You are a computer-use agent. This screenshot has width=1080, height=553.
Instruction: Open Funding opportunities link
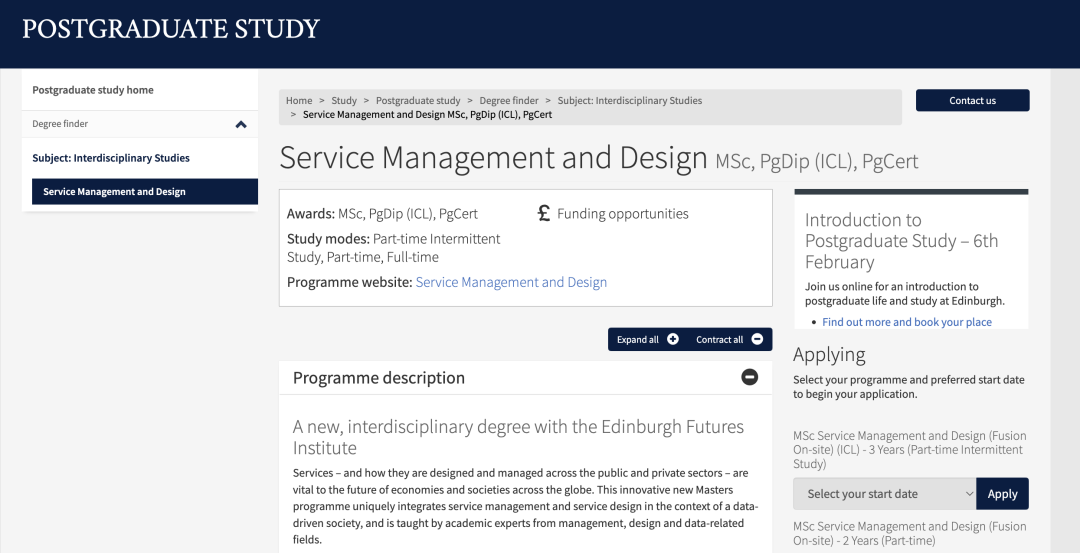[622, 213]
